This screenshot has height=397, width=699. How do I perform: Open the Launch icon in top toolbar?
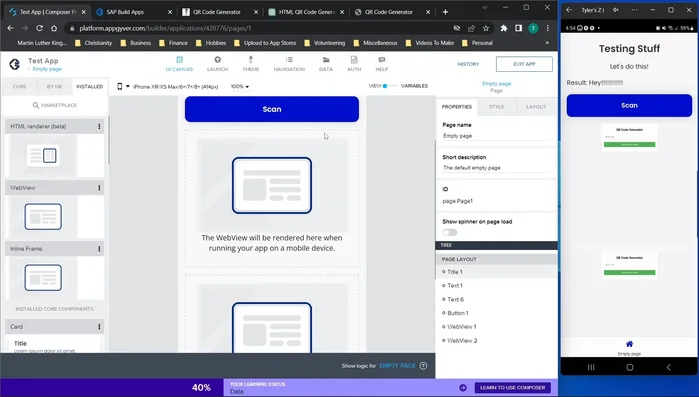pos(218,60)
